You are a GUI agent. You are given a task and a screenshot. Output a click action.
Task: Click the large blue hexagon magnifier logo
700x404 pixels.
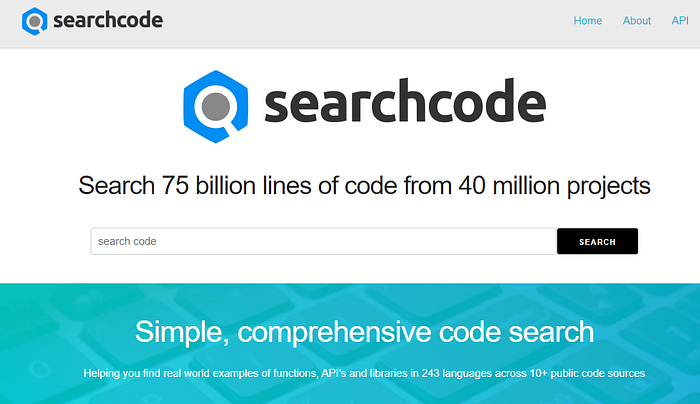tap(216, 106)
